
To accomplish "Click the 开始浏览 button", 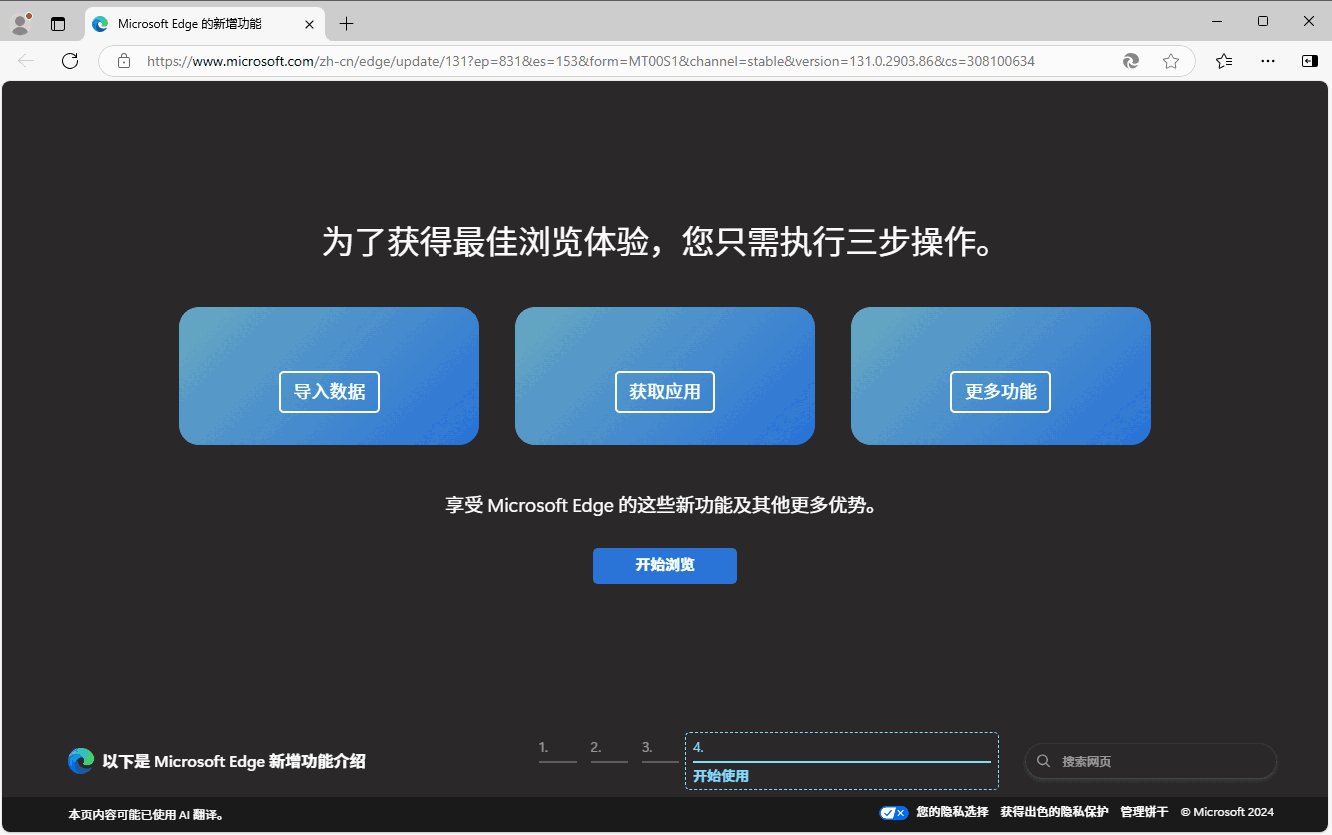I will (664, 565).
